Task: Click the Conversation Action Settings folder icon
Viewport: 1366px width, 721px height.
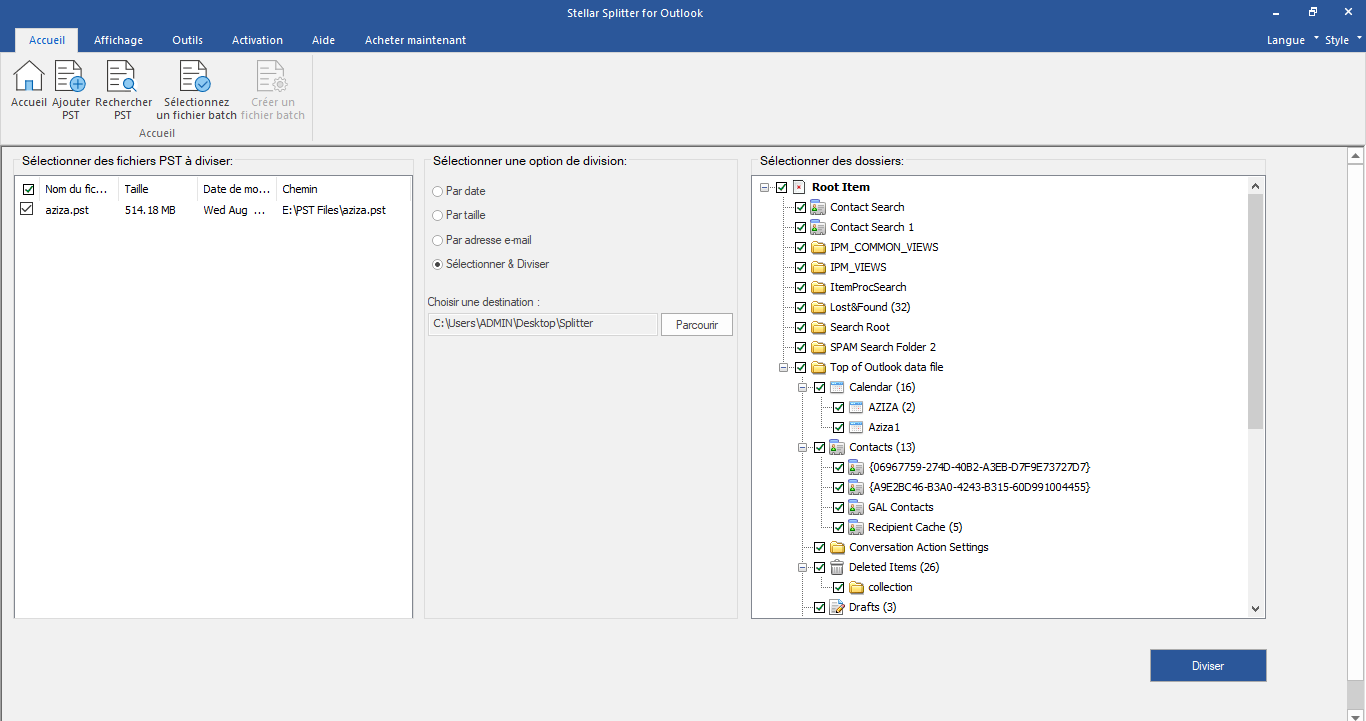Action: pos(837,547)
